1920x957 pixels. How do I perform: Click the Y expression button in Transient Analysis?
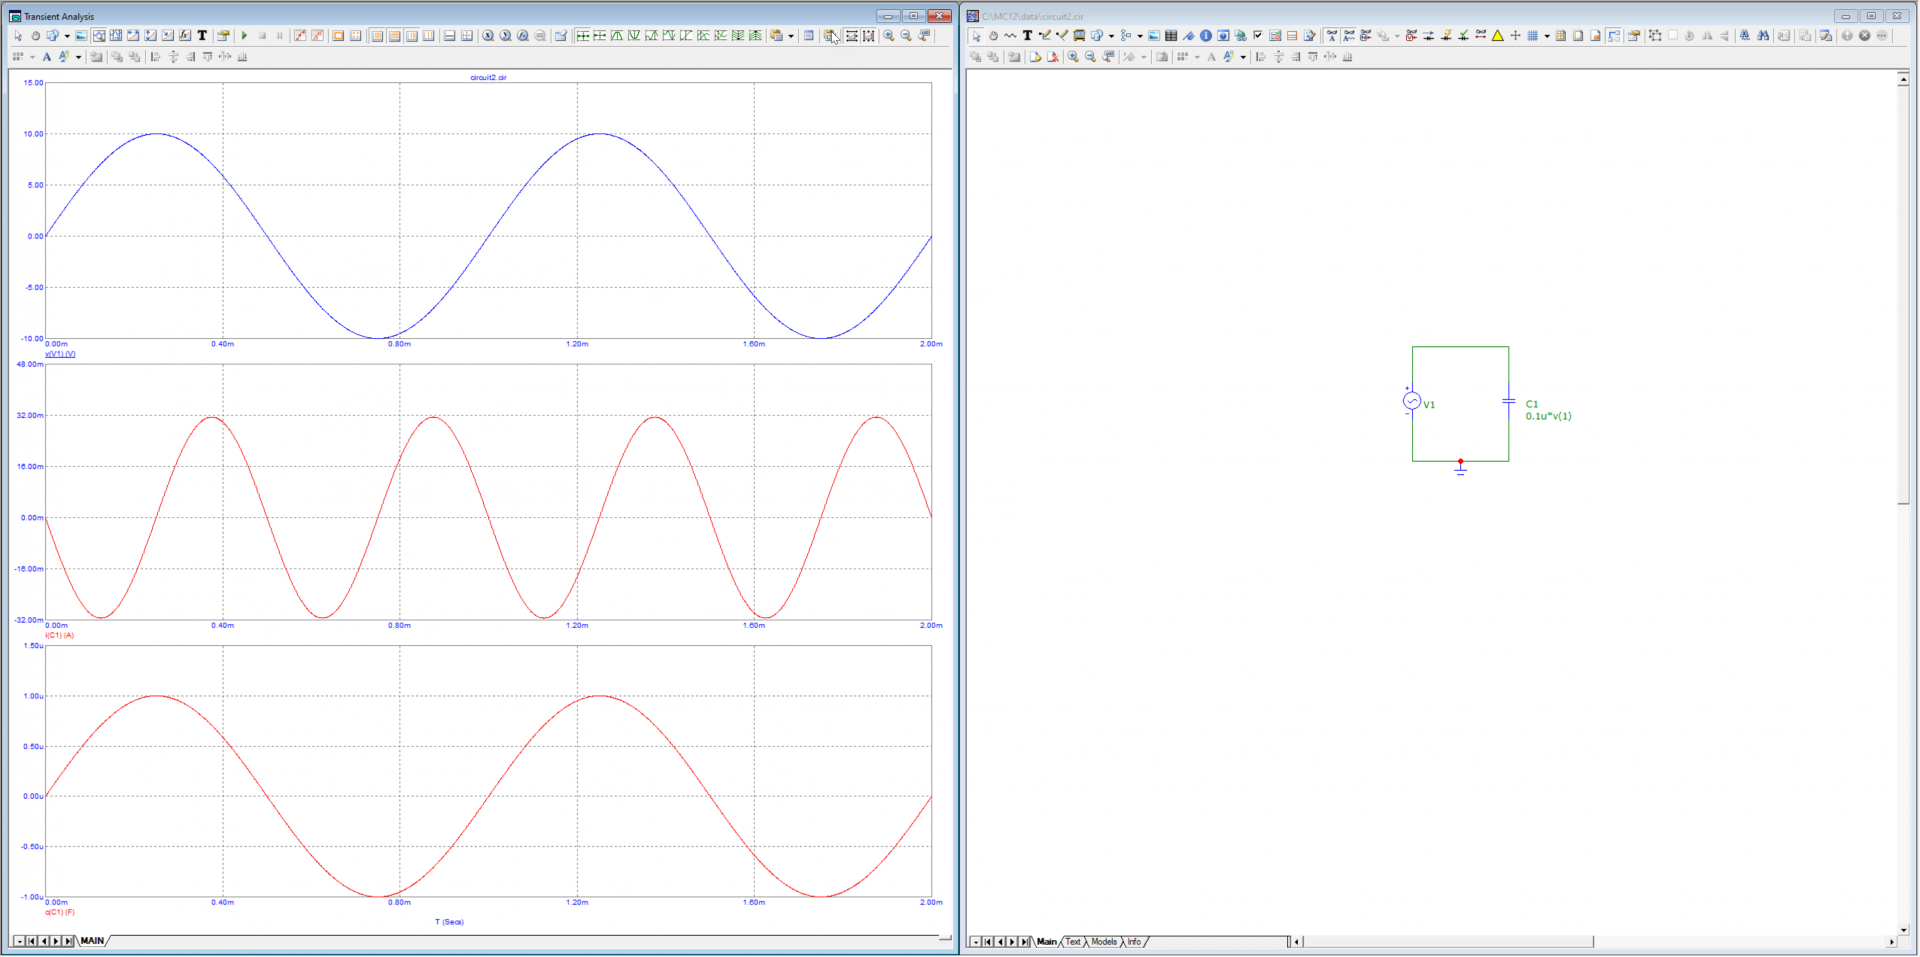tap(505, 36)
